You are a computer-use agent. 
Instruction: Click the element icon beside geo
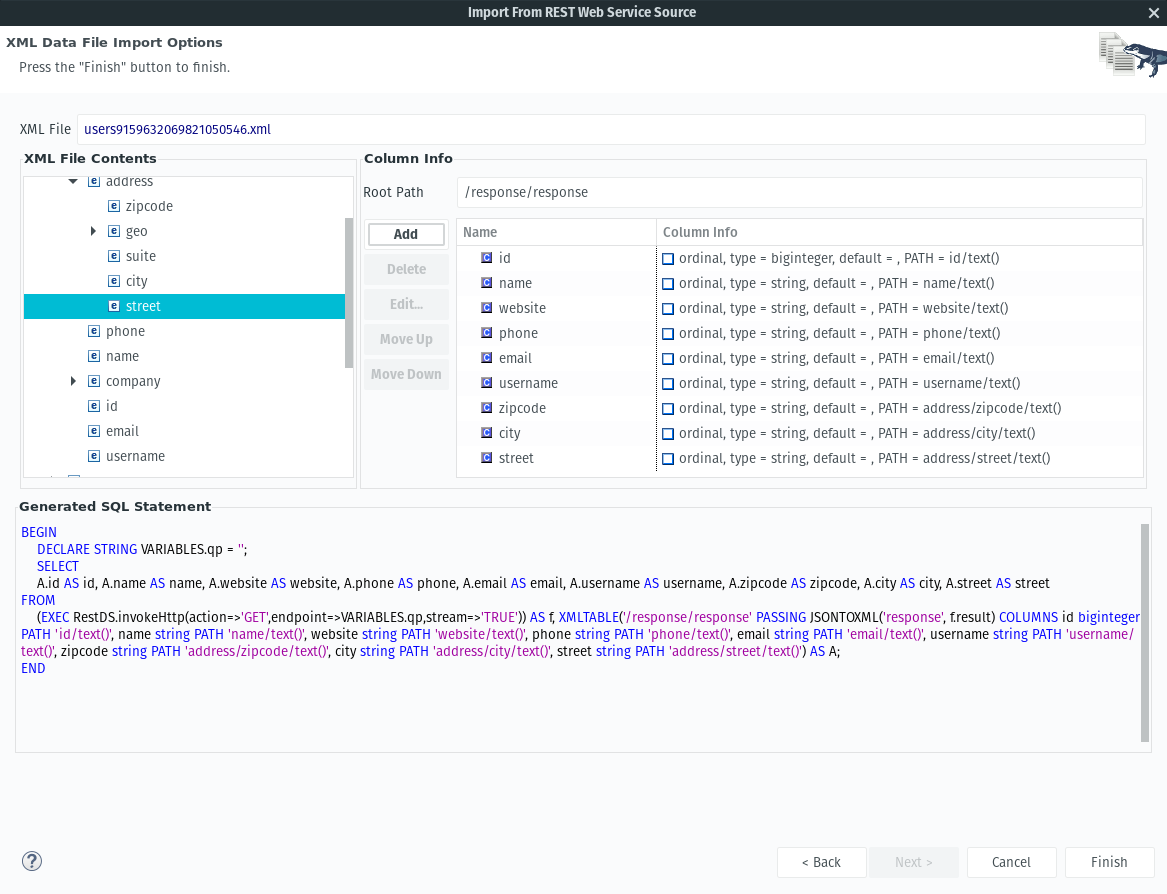pos(114,231)
